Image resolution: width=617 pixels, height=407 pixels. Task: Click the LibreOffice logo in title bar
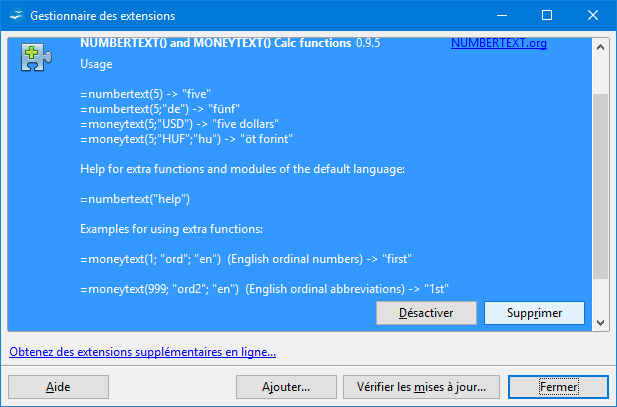(x=17, y=15)
